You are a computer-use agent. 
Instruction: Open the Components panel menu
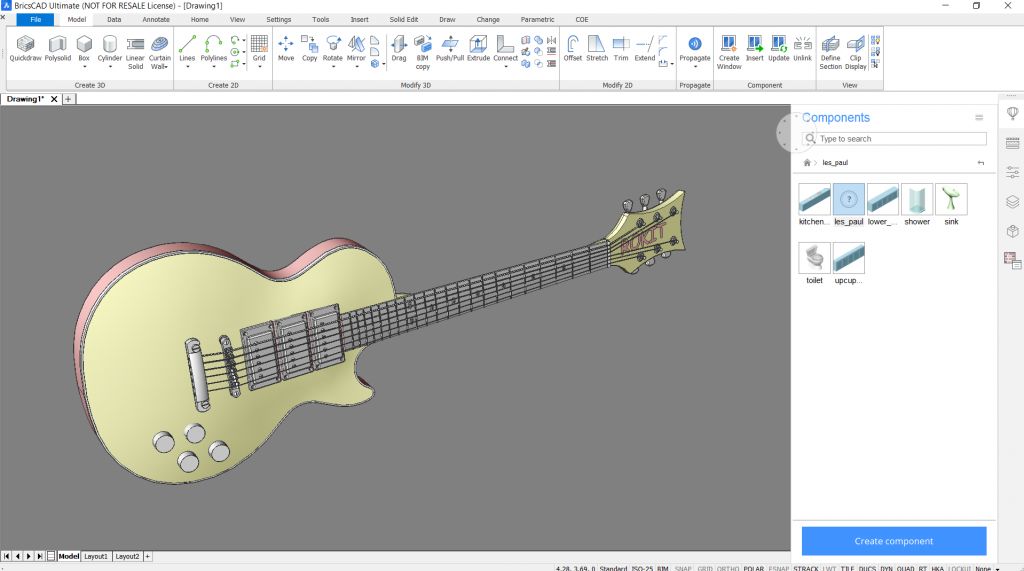pos(979,118)
